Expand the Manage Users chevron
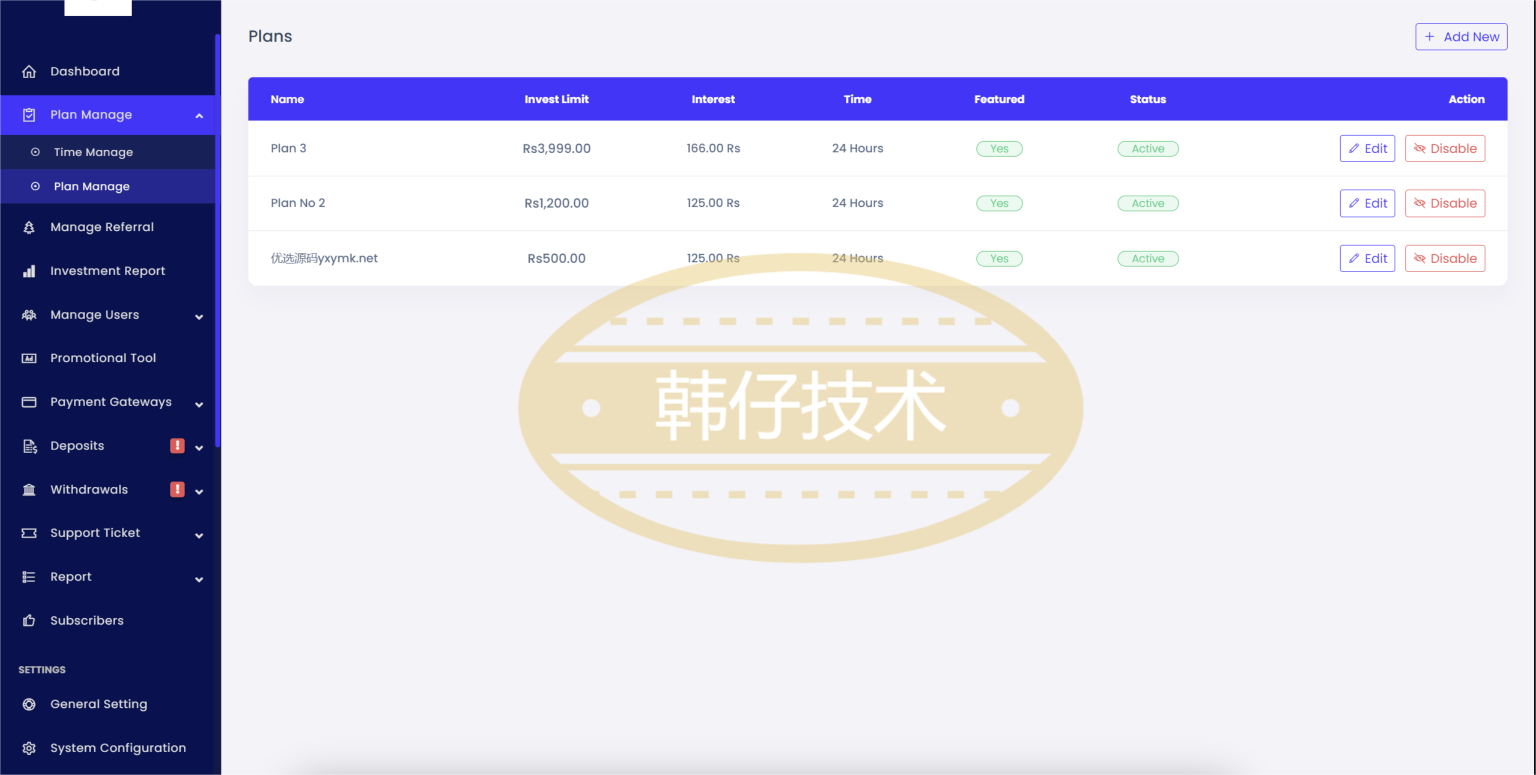The width and height of the screenshot is (1536, 775). click(x=199, y=317)
